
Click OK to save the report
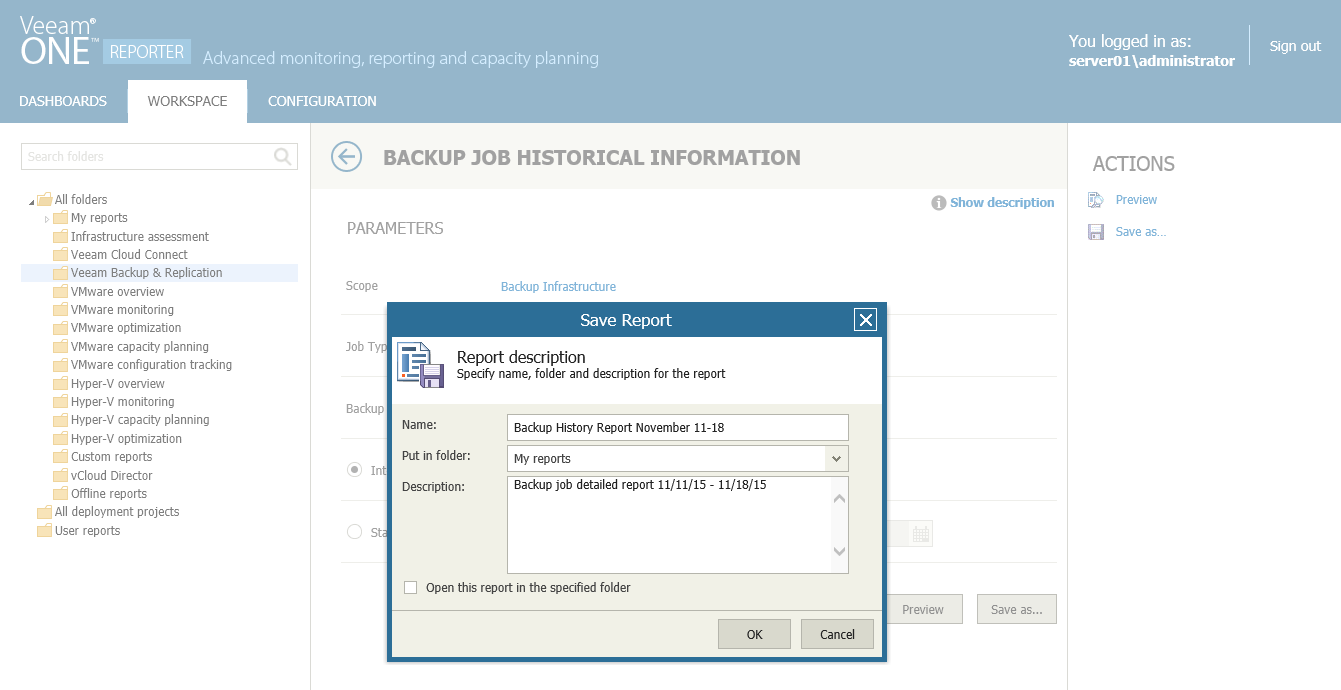[754, 634]
